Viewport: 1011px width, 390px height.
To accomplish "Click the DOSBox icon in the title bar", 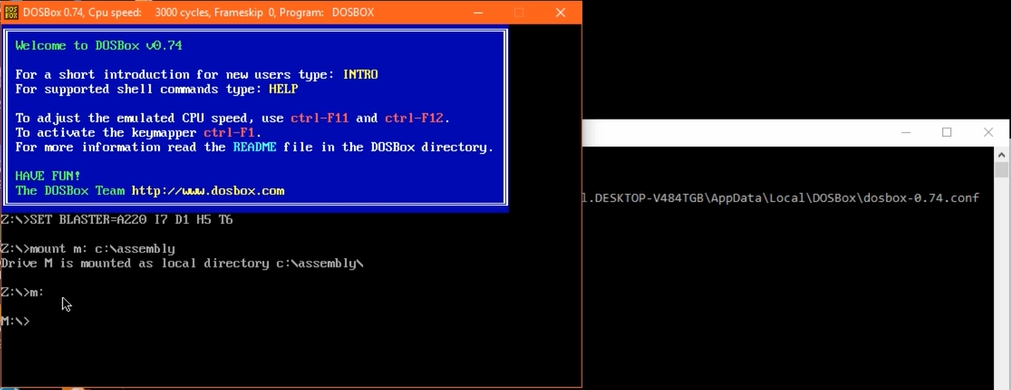I will [11, 12].
